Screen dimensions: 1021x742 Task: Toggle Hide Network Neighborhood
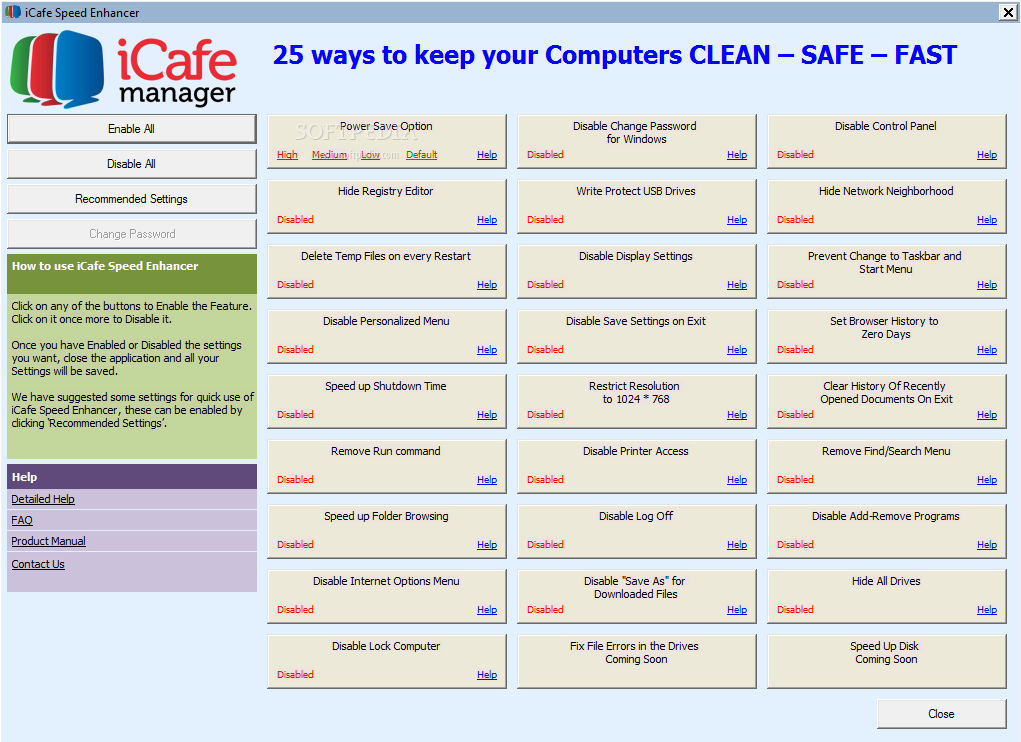(x=887, y=207)
